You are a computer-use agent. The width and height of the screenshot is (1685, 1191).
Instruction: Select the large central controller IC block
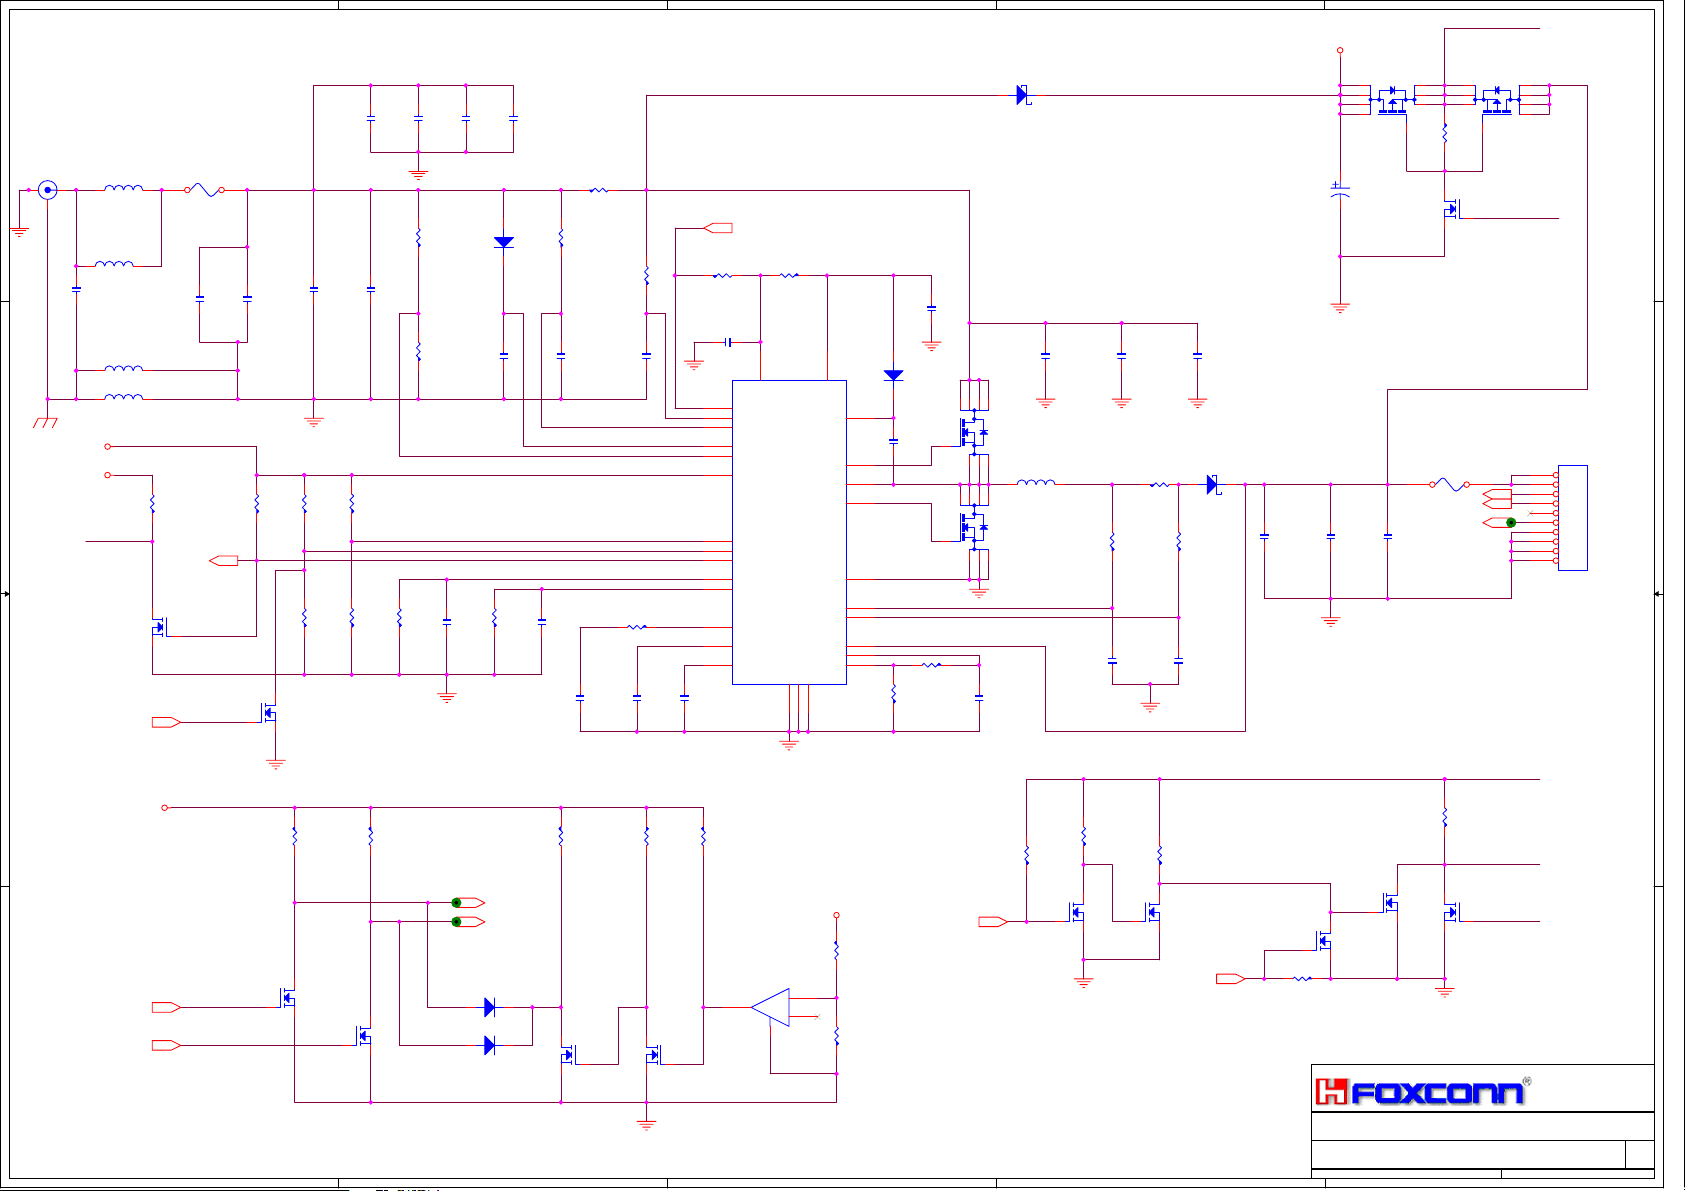click(789, 532)
